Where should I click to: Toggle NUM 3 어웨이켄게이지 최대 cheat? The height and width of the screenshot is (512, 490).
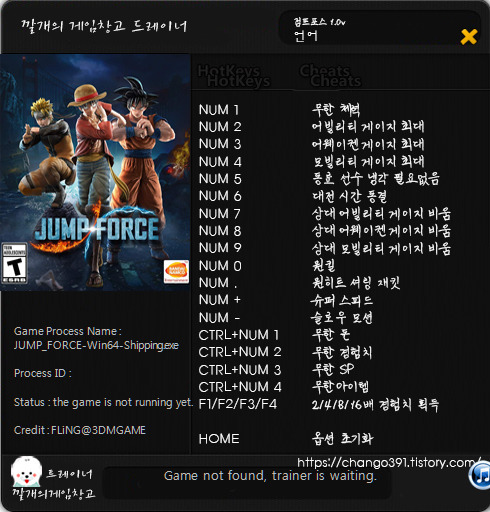(x=368, y=144)
